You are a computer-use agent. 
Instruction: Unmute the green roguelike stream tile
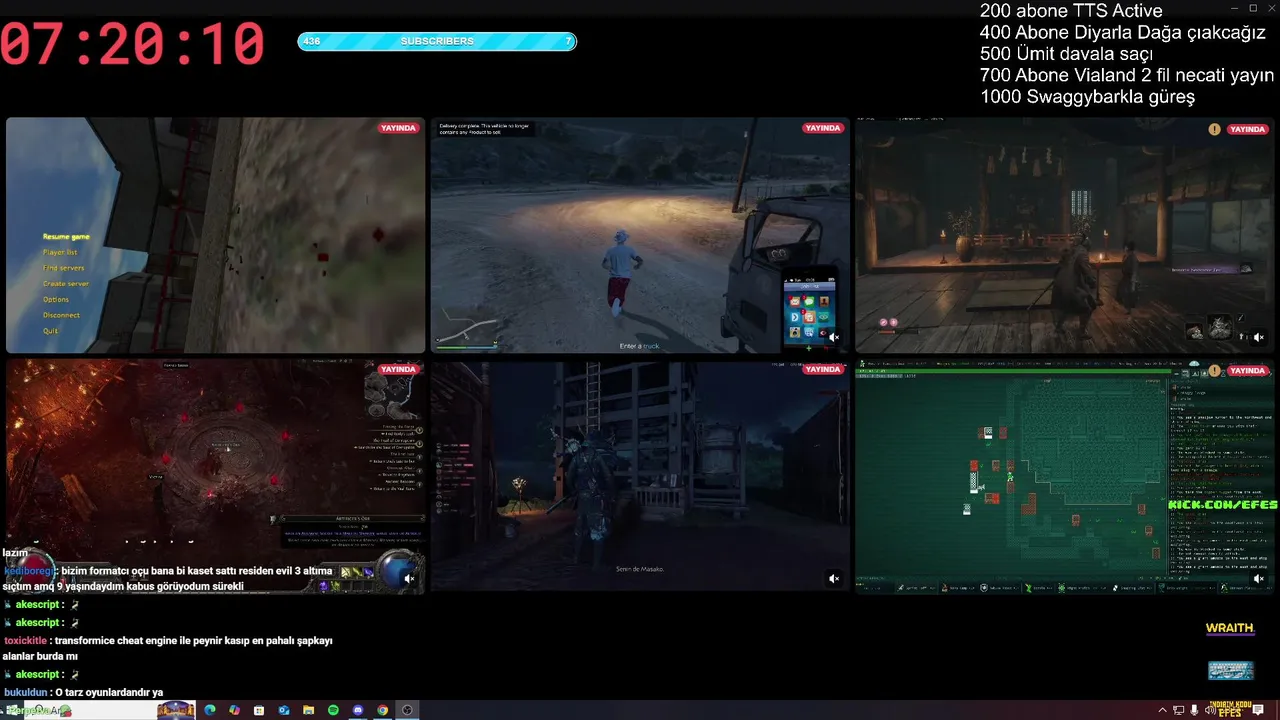coord(1259,578)
